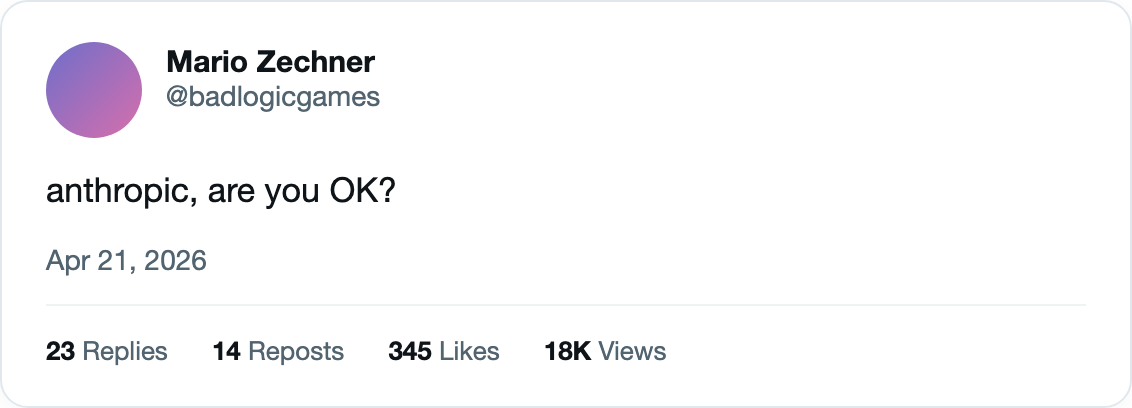Screen dimensions: 1132x408
Task: Click "OK?" at the tweet's end
Action: pyautogui.click(x=362, y=192)
